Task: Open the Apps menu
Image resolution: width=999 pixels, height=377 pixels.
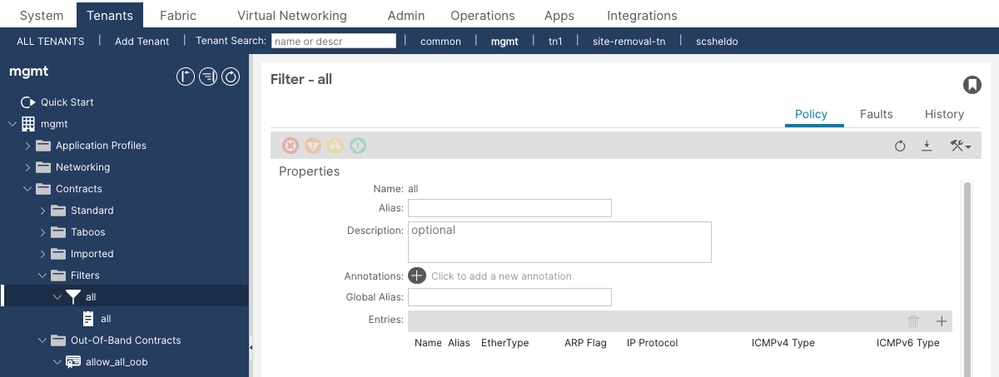Action: (x=559, y=15)
